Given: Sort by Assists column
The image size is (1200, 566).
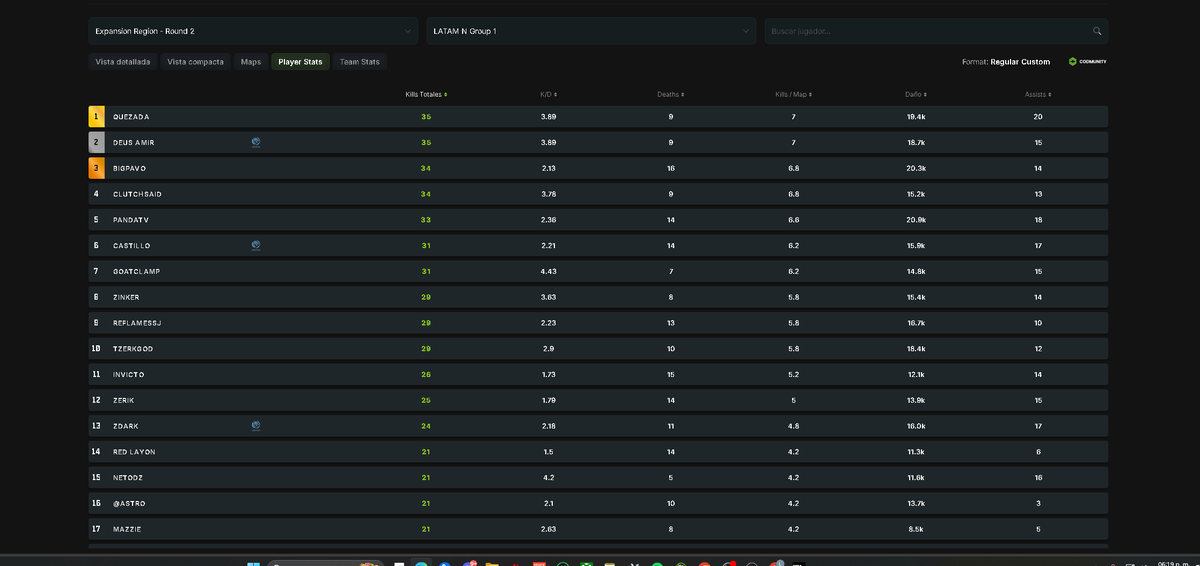Looking at the screenshot, I should (1038, 94).
